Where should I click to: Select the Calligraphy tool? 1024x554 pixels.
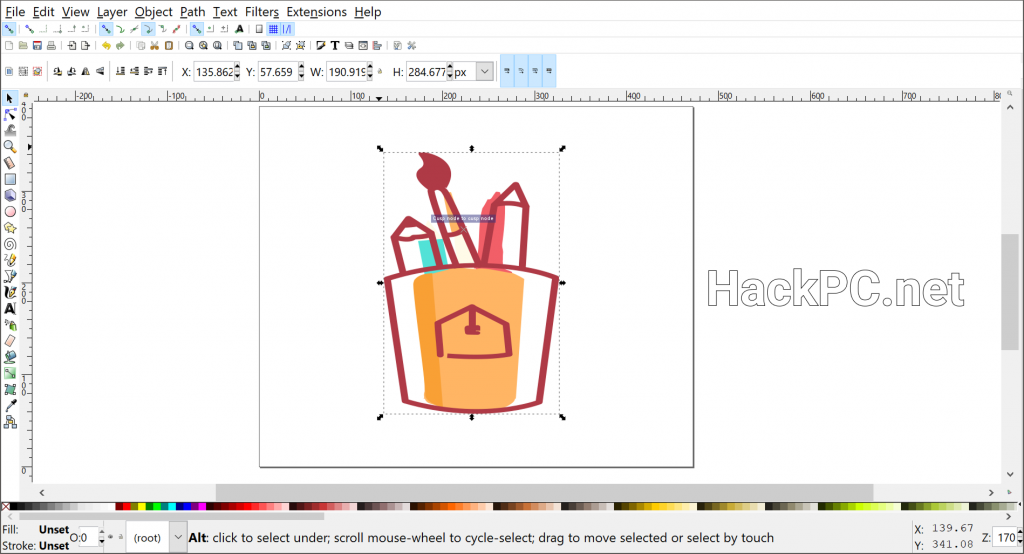click(10, 292)
